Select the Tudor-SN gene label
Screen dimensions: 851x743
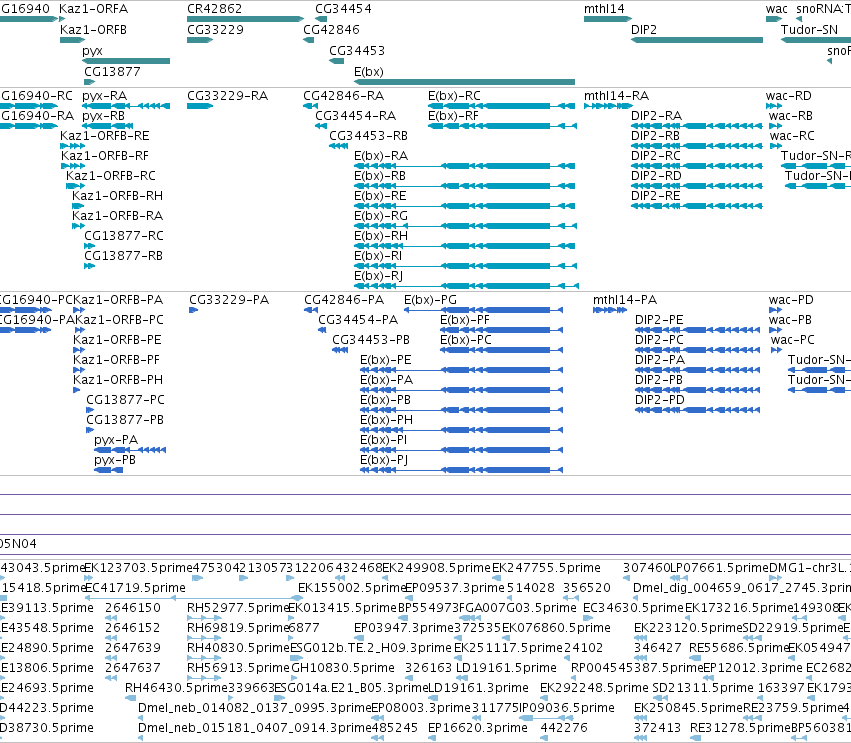pos(809,30)
